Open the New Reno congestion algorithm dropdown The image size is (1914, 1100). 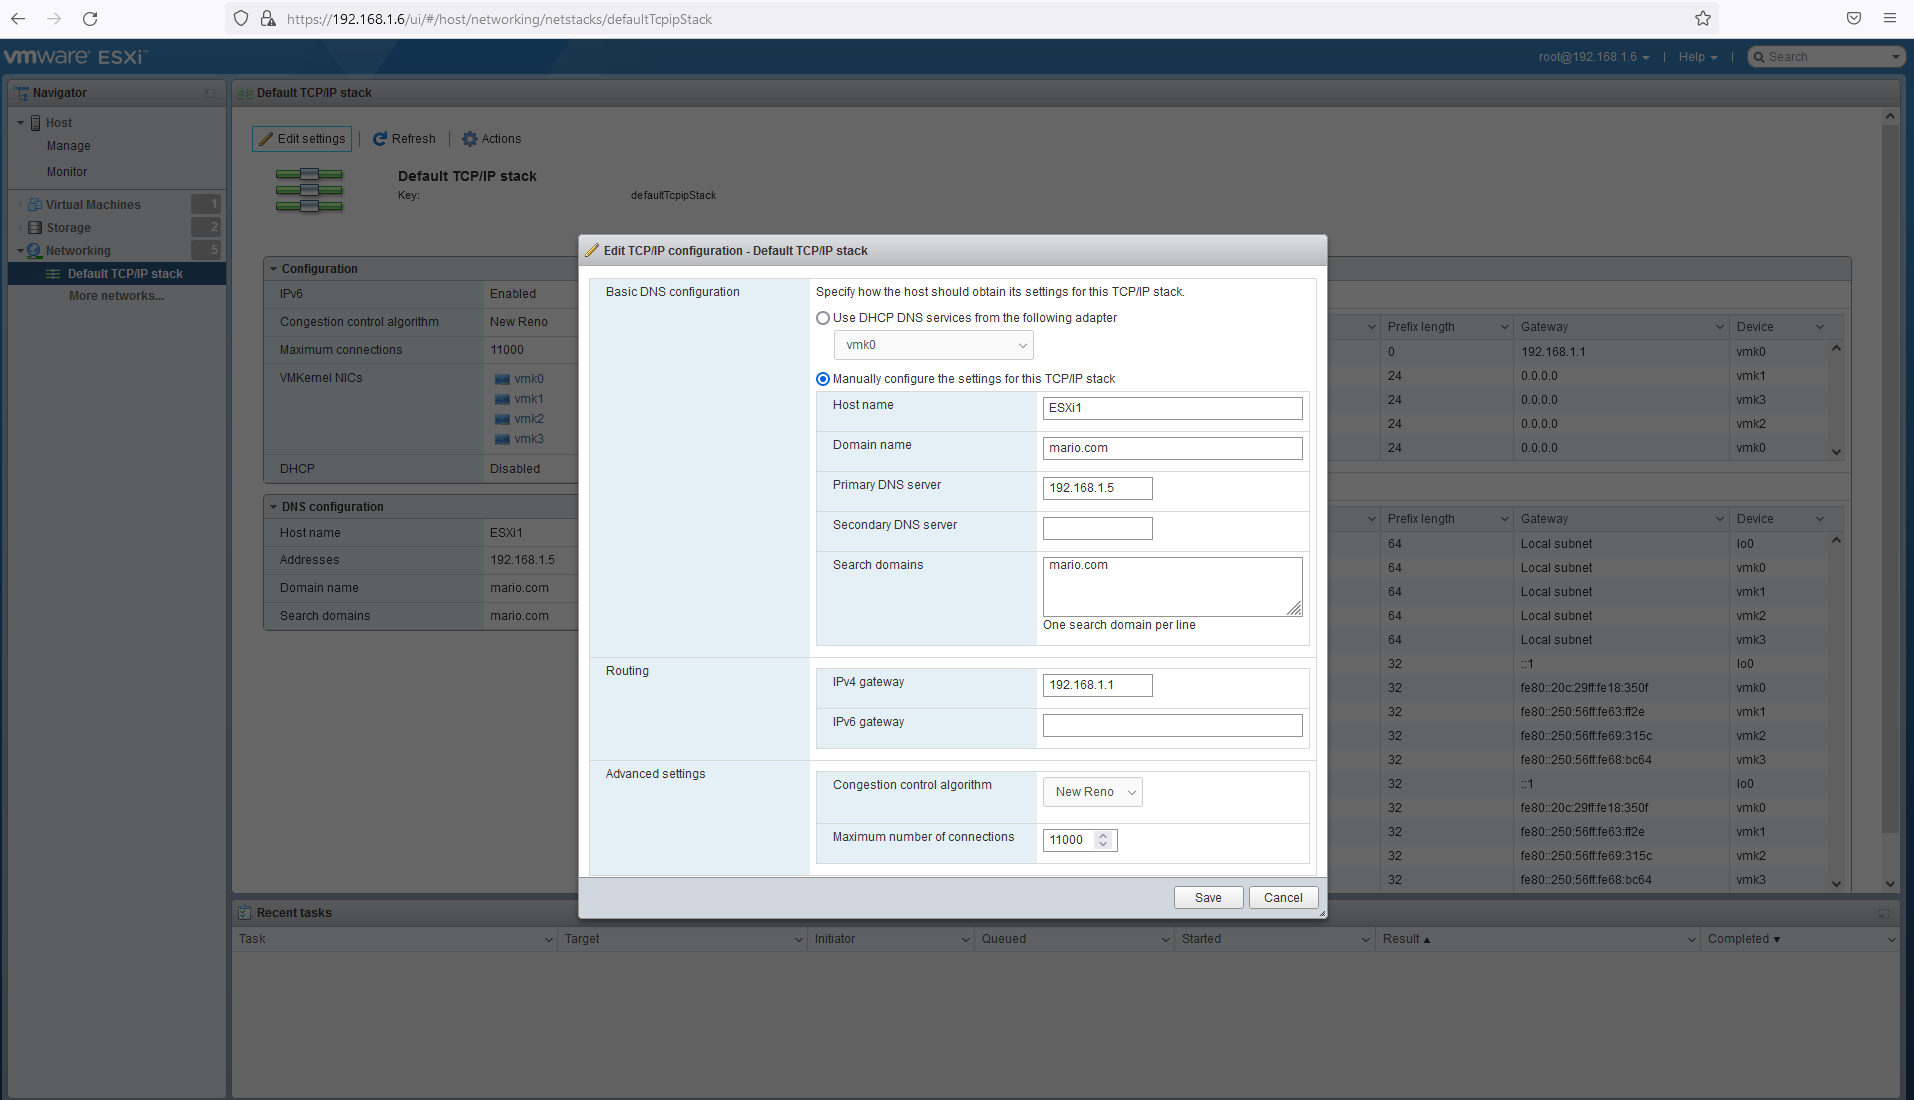tap(1093, 792)
